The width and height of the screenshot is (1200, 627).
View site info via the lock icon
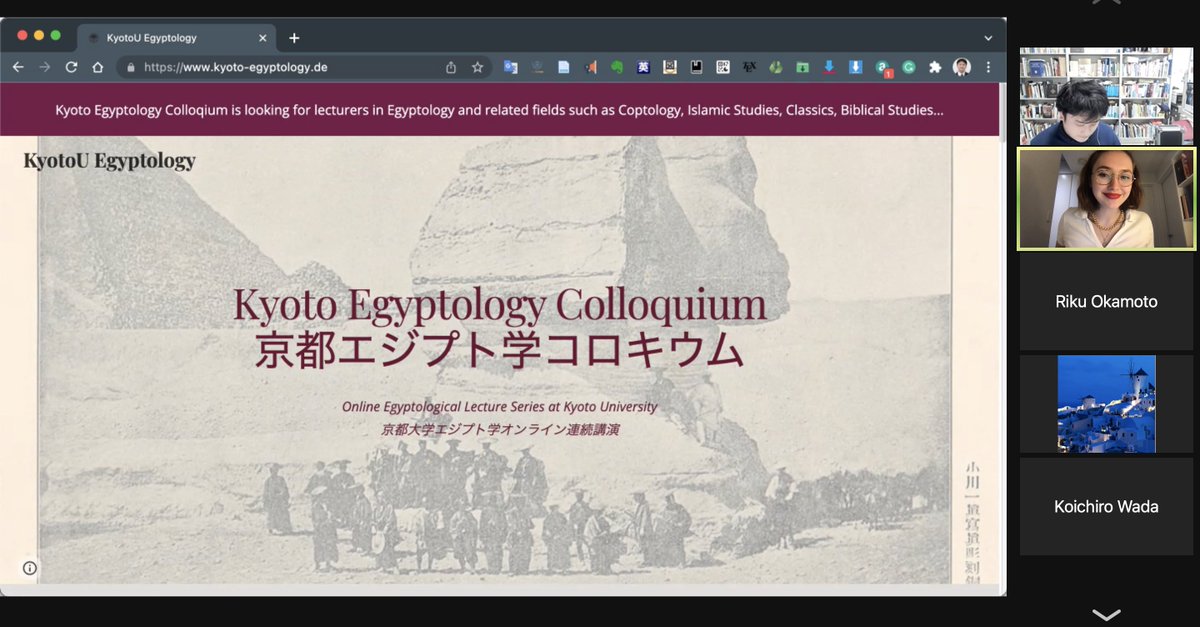tap(130, 68)
